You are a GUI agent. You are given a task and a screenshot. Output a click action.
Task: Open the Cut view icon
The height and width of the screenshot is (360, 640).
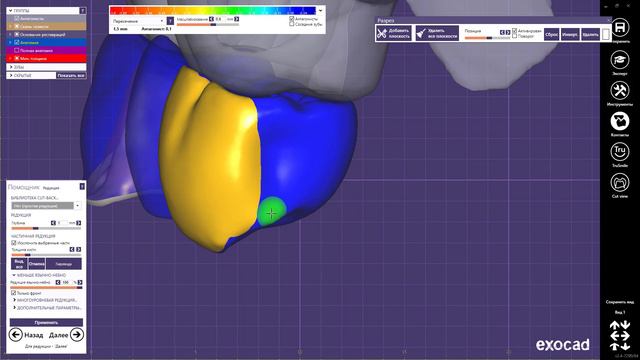coord(620,182)
